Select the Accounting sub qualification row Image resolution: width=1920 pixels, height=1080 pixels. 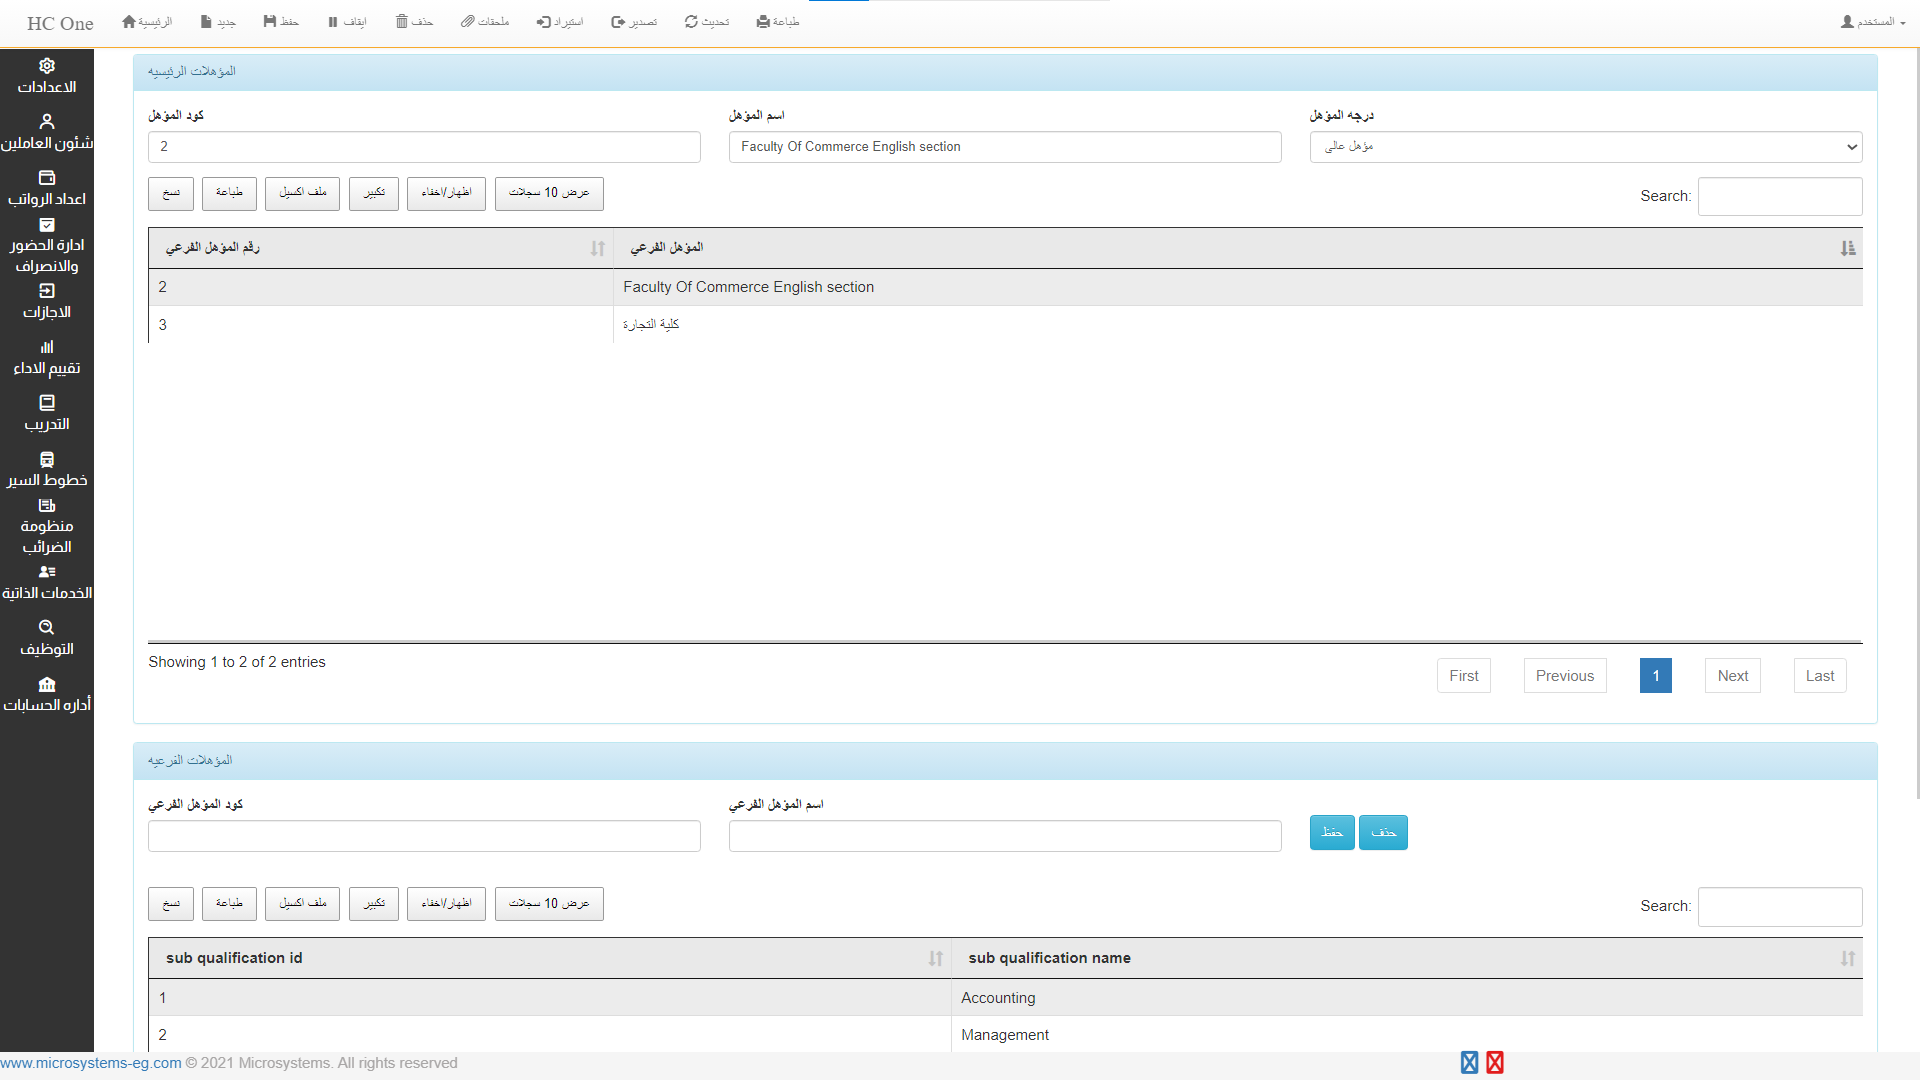pos(1005,998)
